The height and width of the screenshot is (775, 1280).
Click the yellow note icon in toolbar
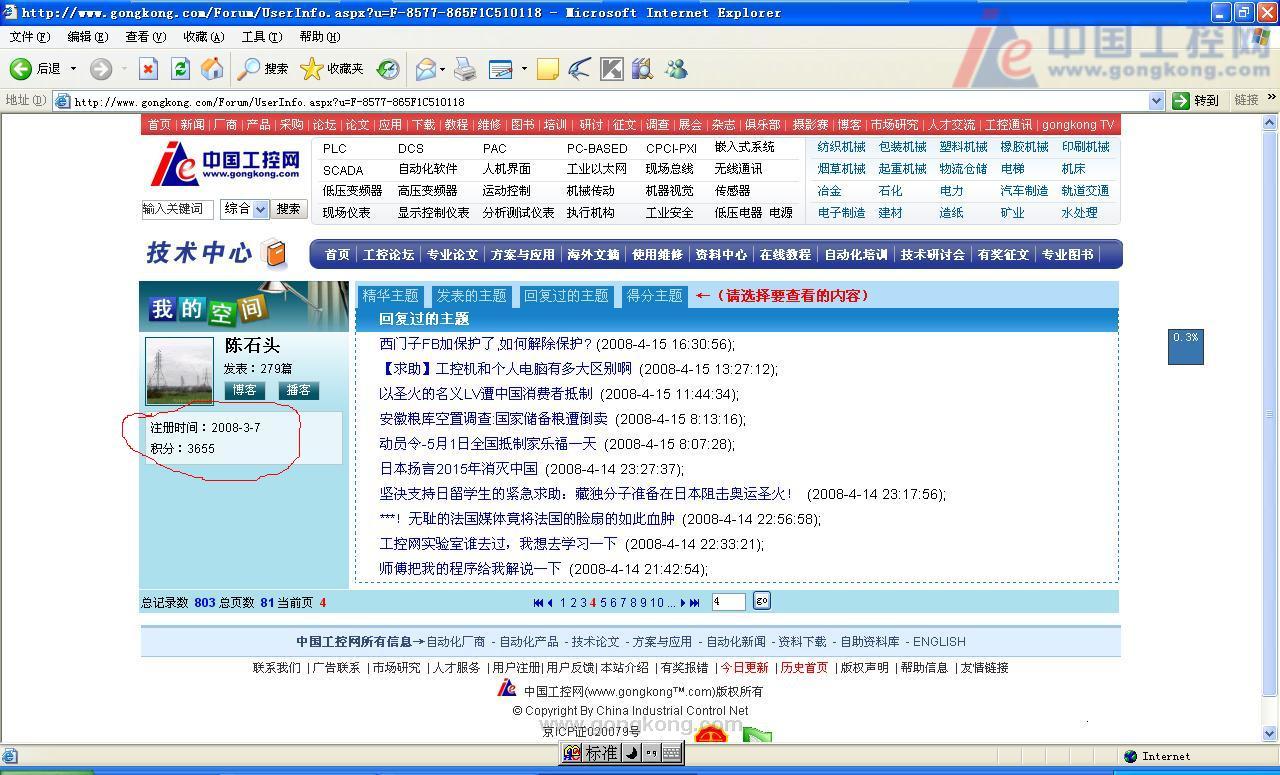(547, 69)
